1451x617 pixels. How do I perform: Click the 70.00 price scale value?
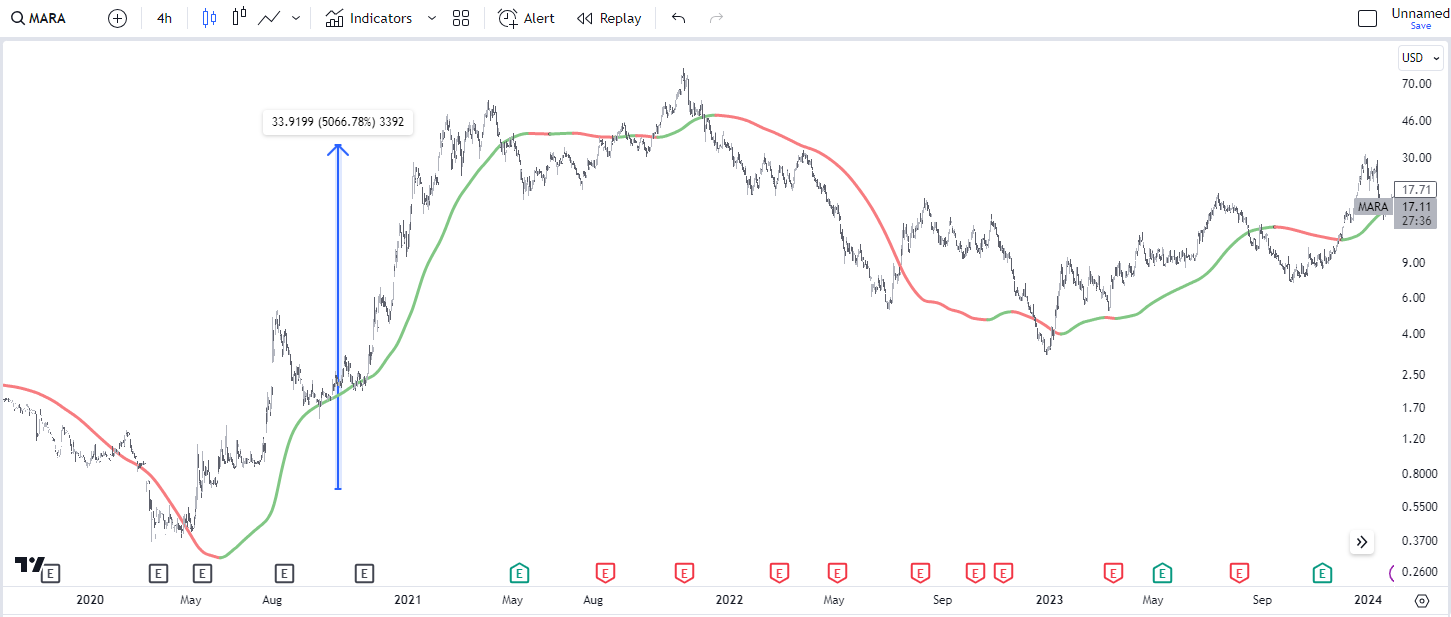(x=1418, y=85)
